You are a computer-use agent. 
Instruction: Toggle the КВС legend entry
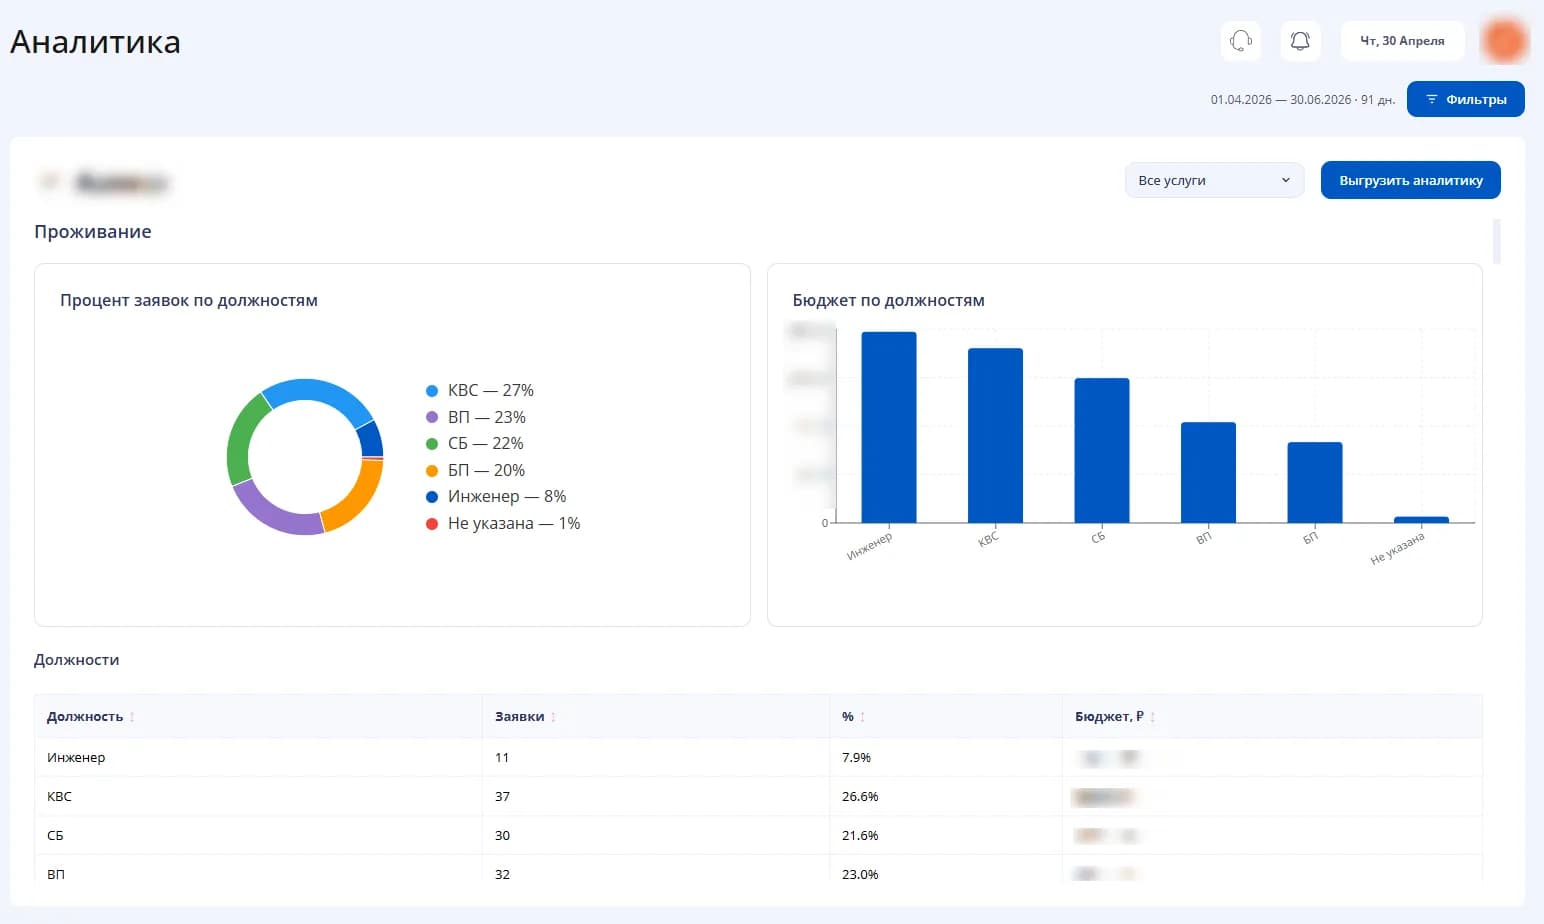480,390
